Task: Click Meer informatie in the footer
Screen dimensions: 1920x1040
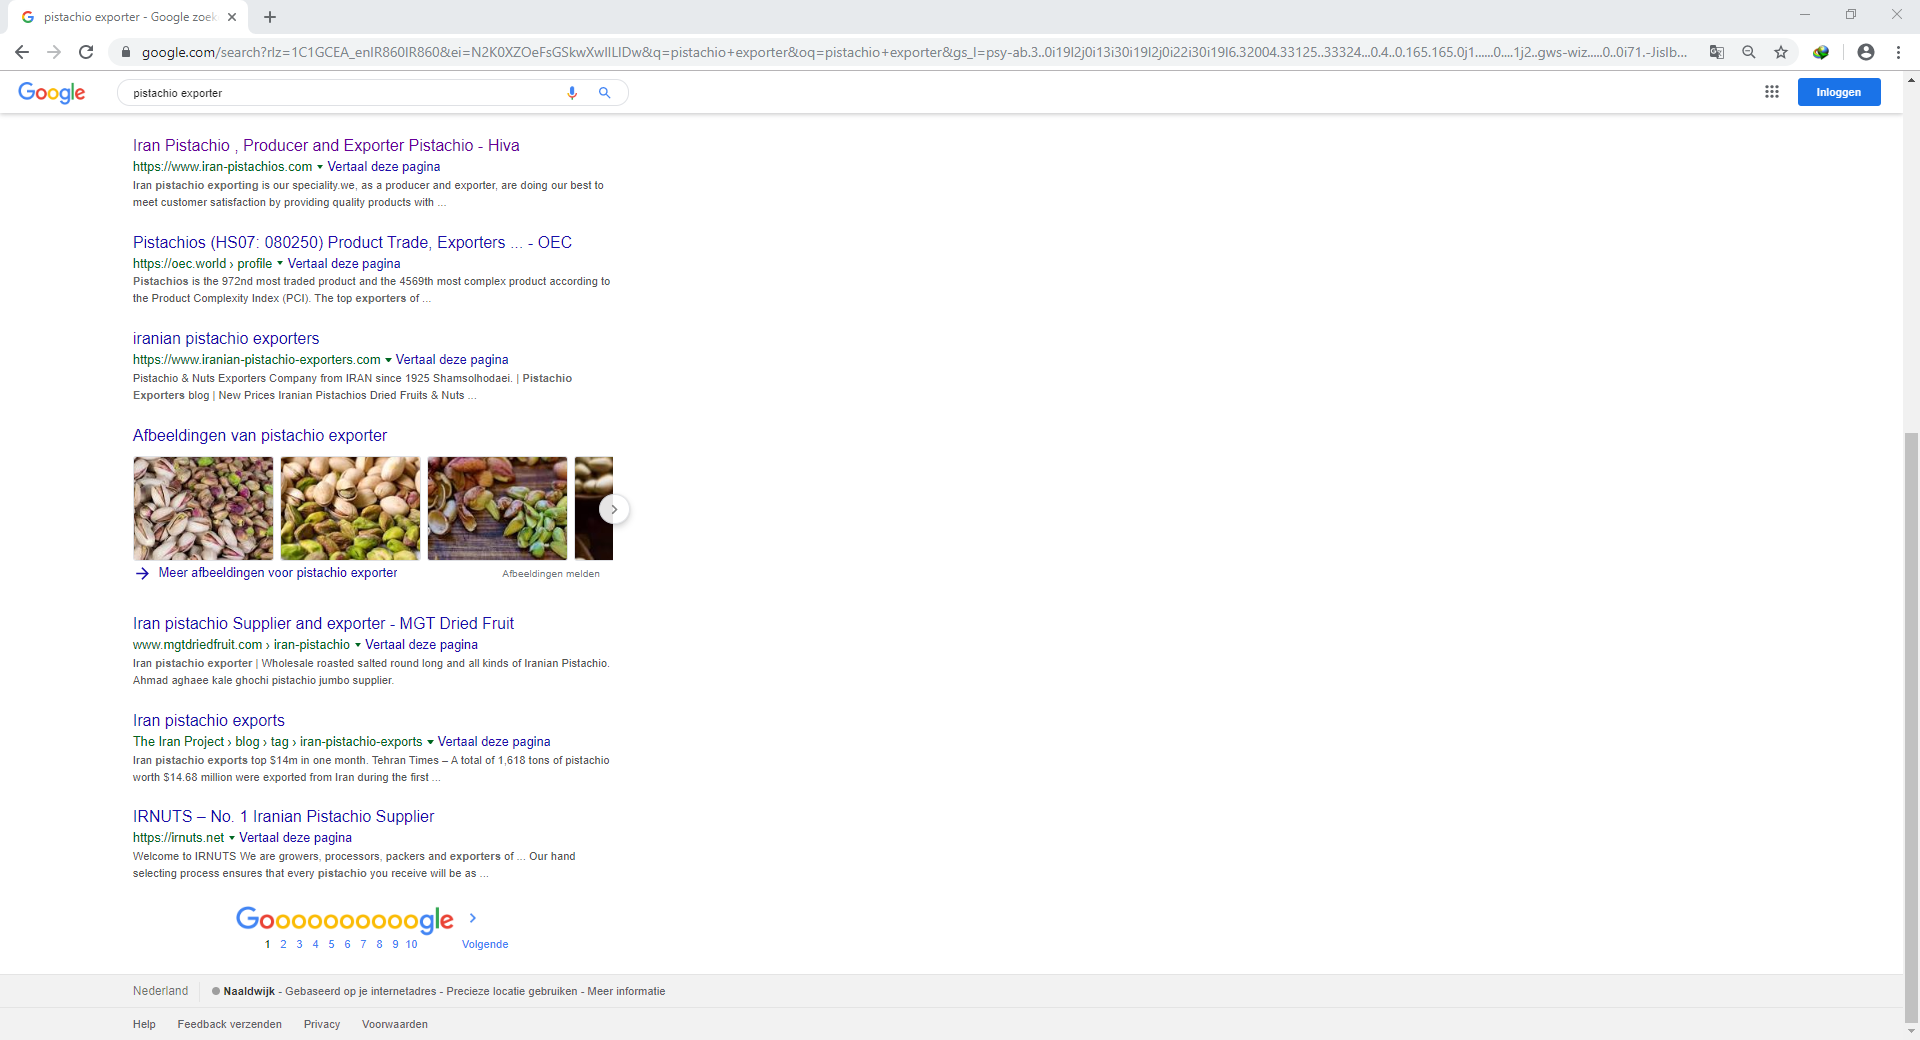Action: click(x=626, y=992)
